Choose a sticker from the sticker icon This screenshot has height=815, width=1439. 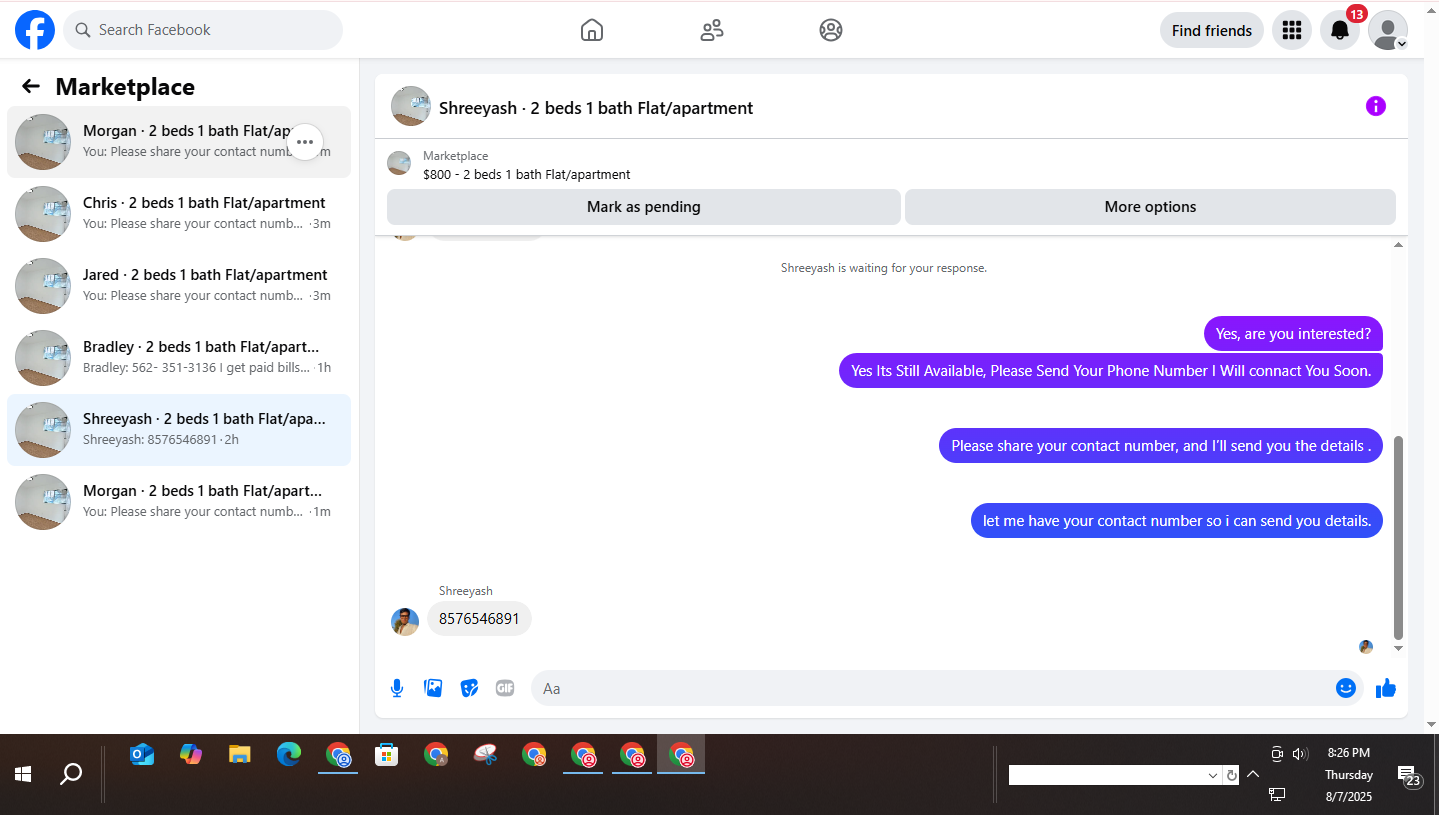pos(469,688)
